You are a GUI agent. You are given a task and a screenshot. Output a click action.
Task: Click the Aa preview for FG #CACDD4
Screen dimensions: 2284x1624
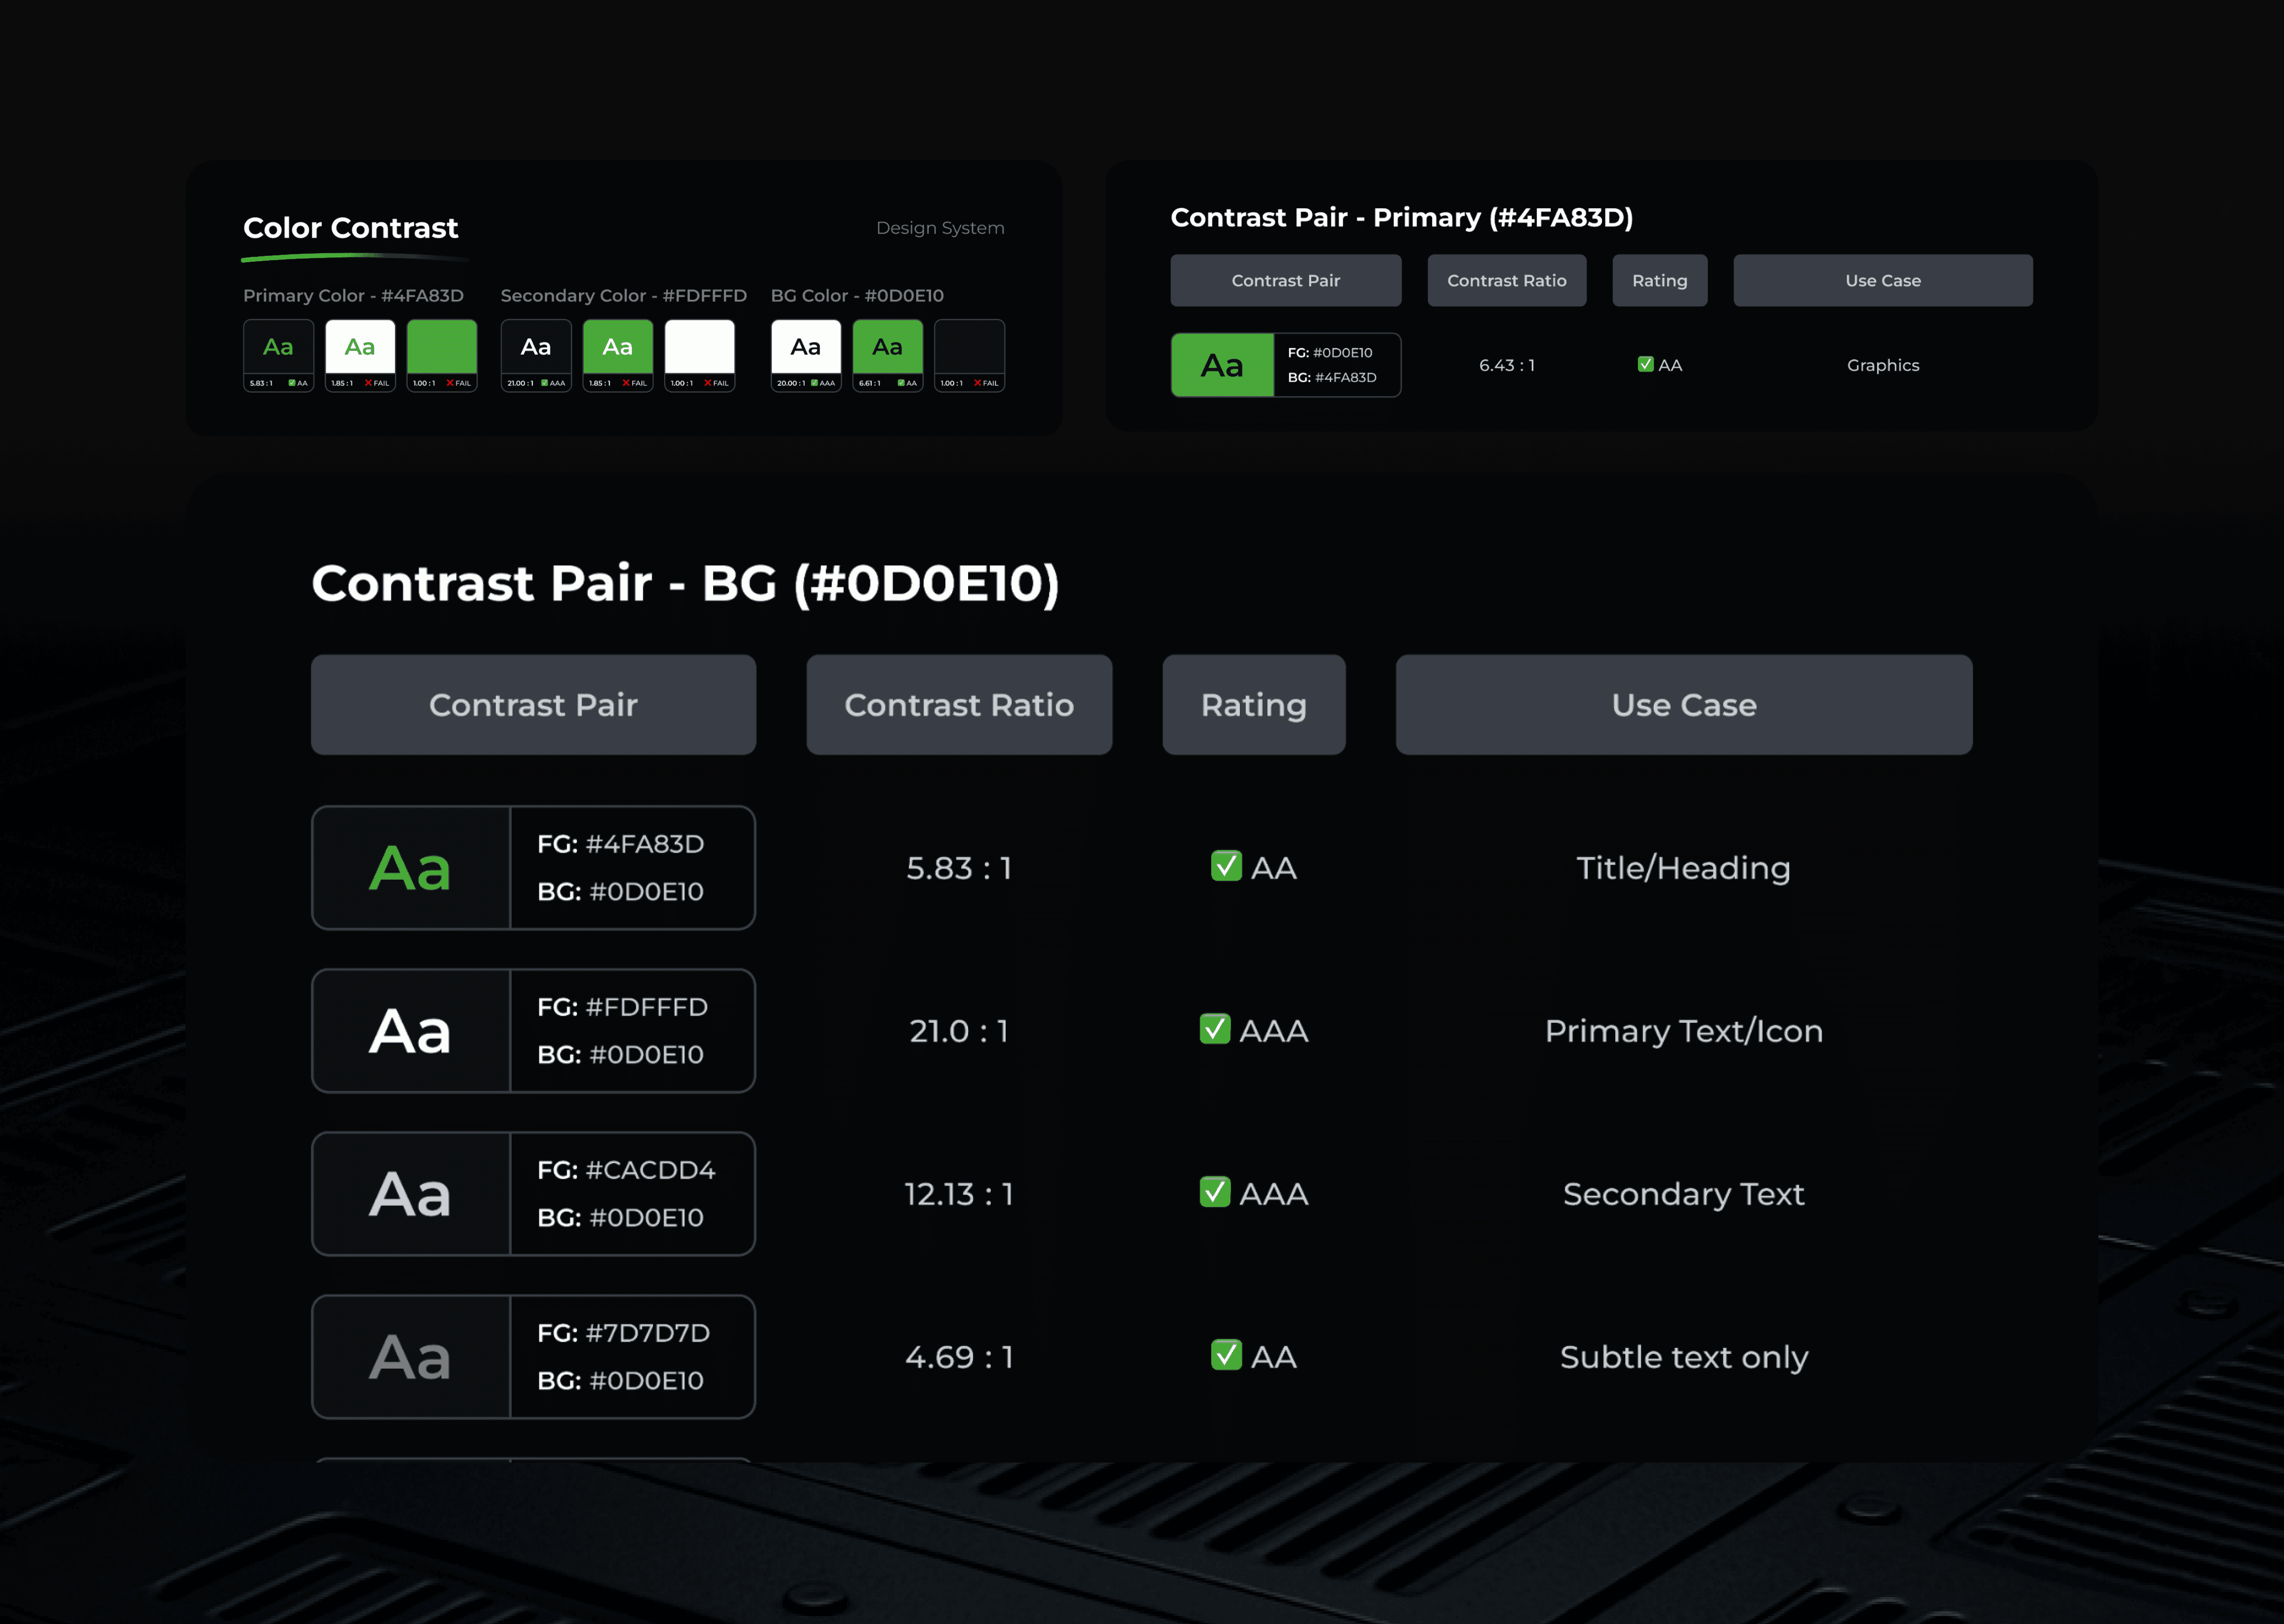pos(410,1194)
